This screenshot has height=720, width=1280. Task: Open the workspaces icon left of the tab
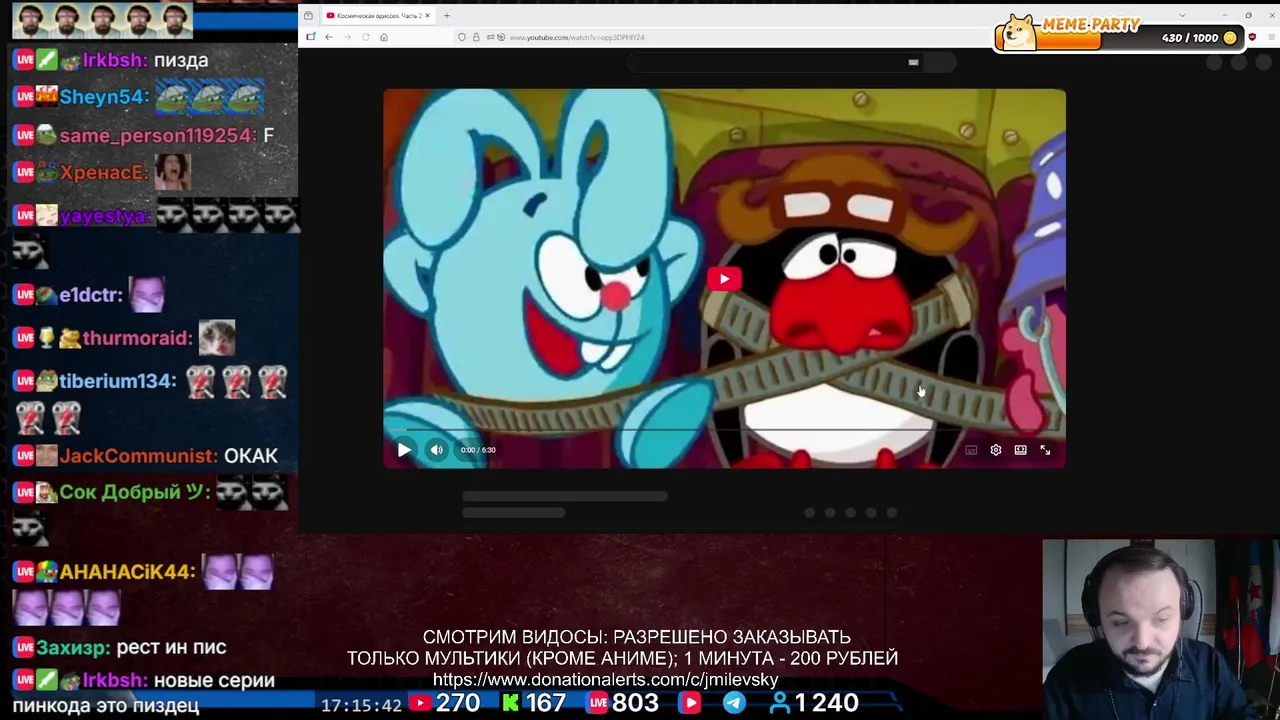click(x=308, y=16)
